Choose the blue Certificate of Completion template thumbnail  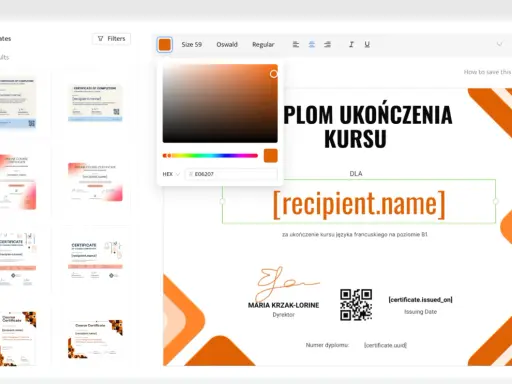click(x=95, y=103)
